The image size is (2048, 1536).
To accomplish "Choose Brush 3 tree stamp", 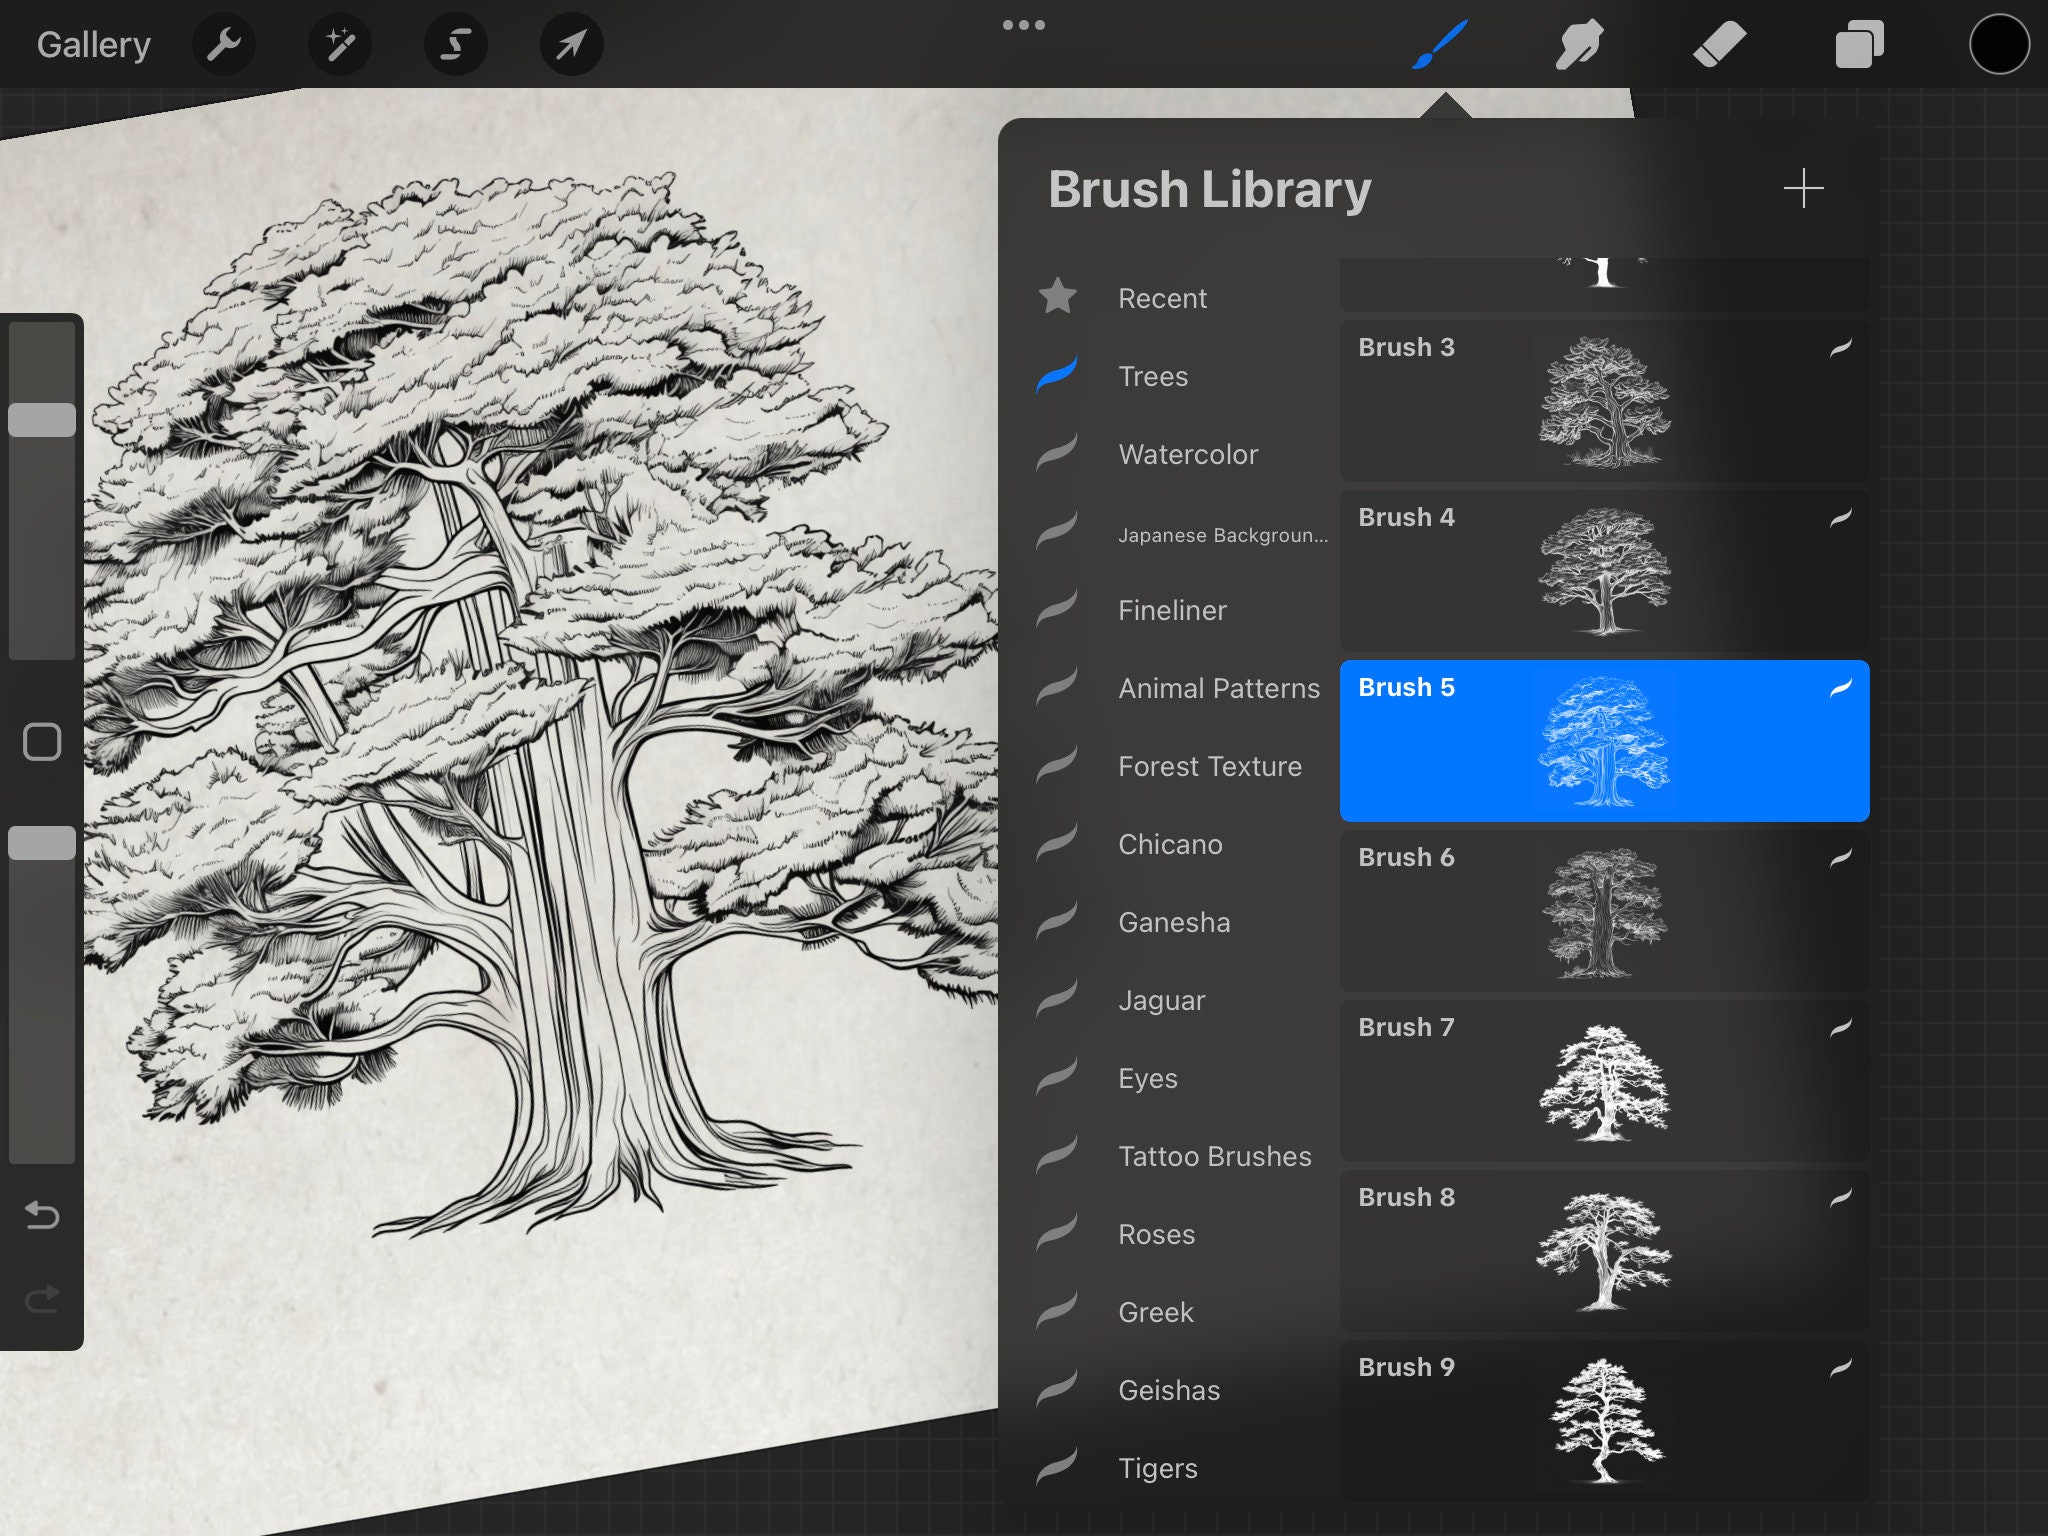I will [1604, 401].
